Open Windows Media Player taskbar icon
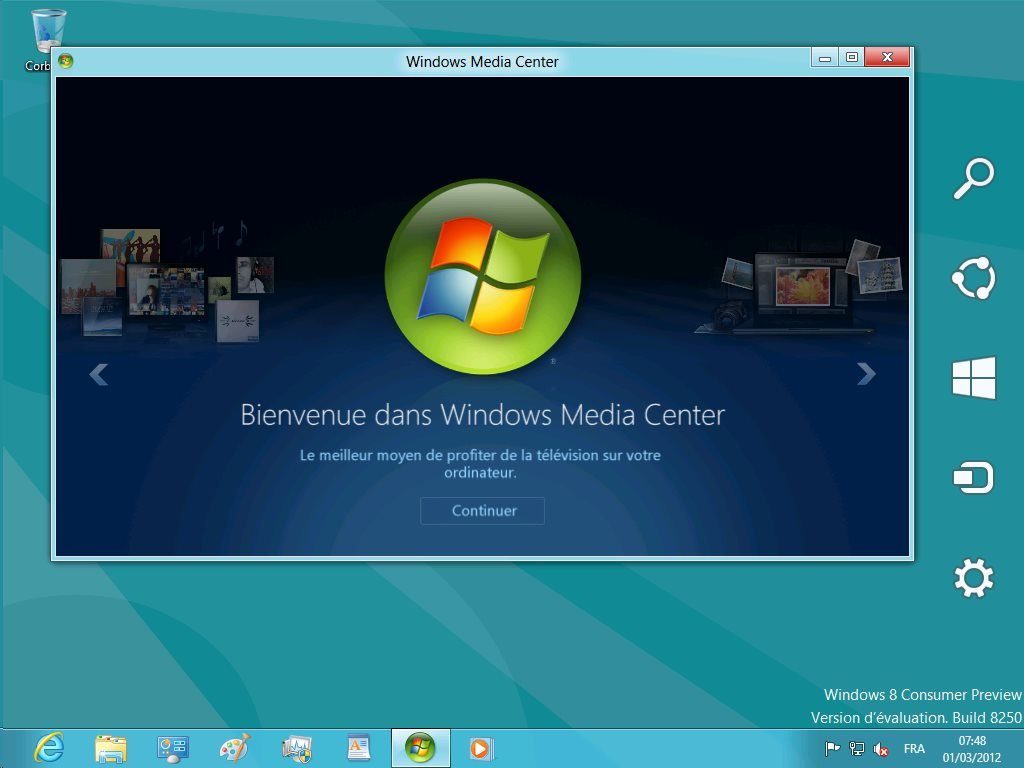The height and width of the screenshot is (768, 1024). pyautogui.click(x=481, y=748)
